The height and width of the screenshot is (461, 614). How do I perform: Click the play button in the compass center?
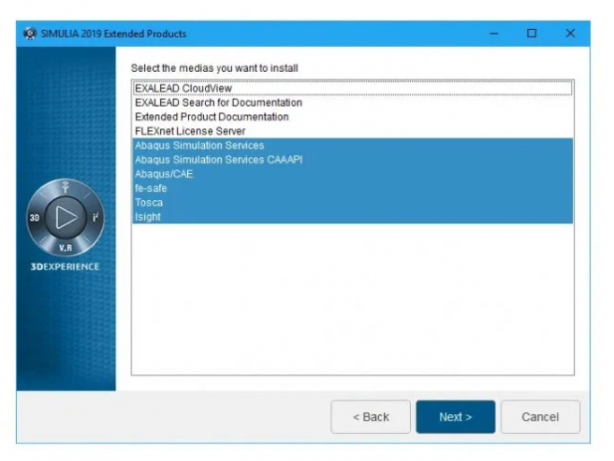click(65, 216)
